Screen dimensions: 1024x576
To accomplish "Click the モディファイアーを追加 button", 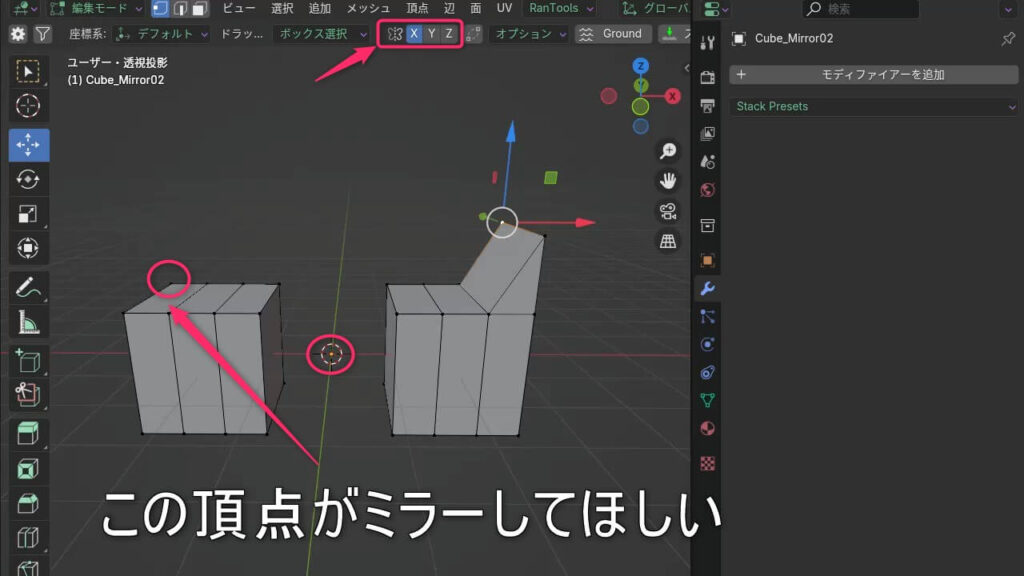I will click(875, 75).
